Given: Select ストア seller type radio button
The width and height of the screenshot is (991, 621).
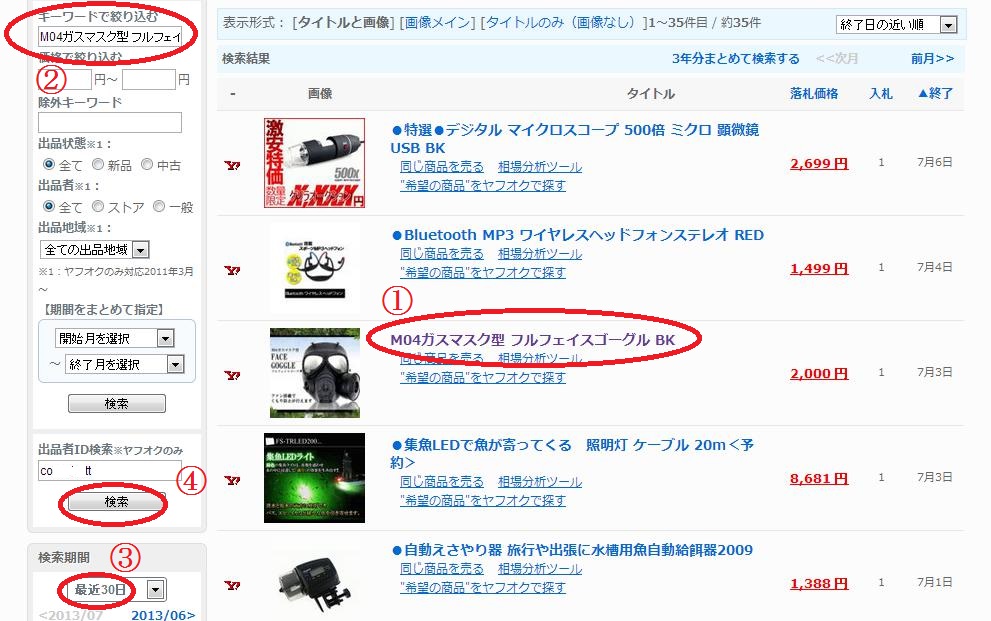Looking at the screenshot, I should (98, 206).
